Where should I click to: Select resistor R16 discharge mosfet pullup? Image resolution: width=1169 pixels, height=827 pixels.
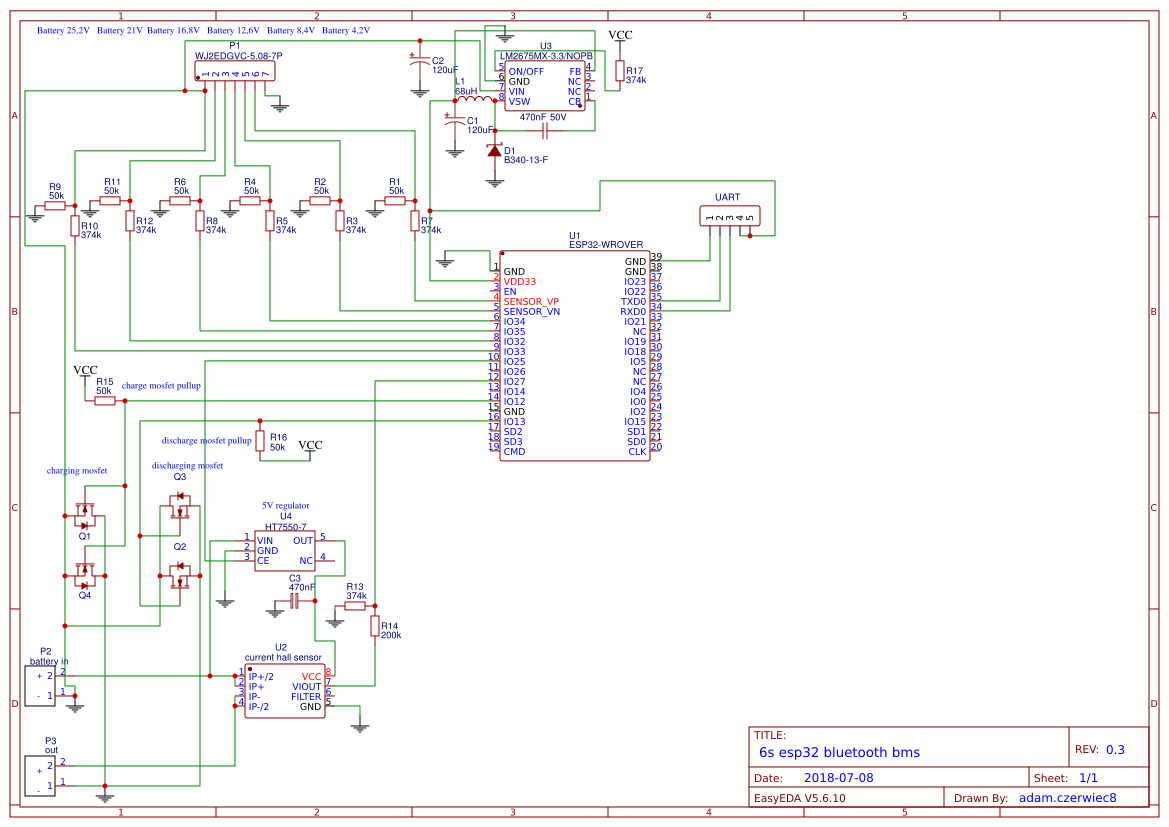pyautogui.click(x=259, y=440)
